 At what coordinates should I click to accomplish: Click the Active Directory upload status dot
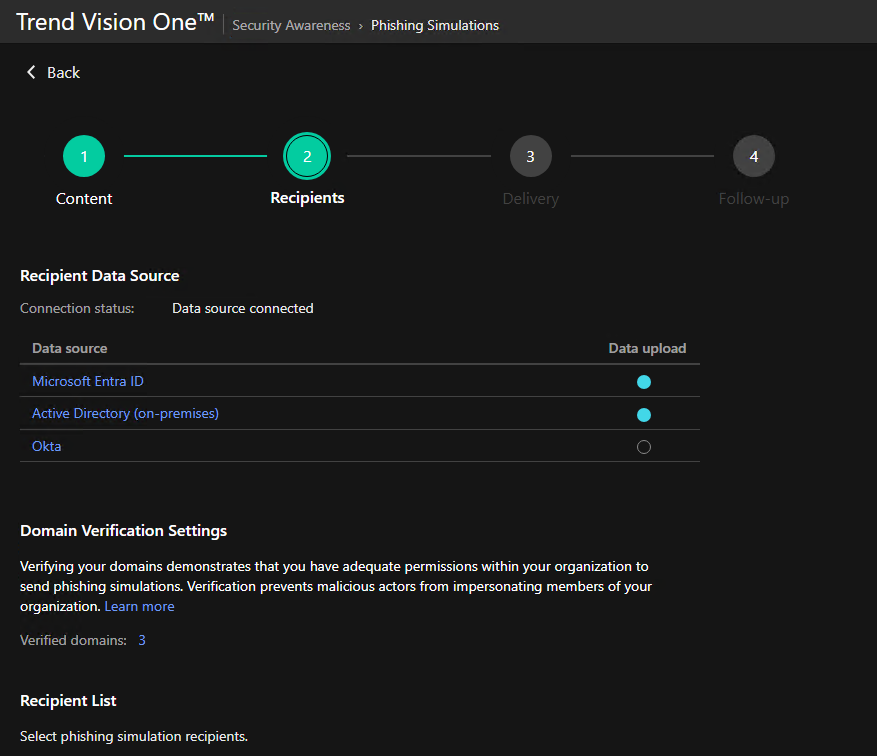(x=644, y=414)
